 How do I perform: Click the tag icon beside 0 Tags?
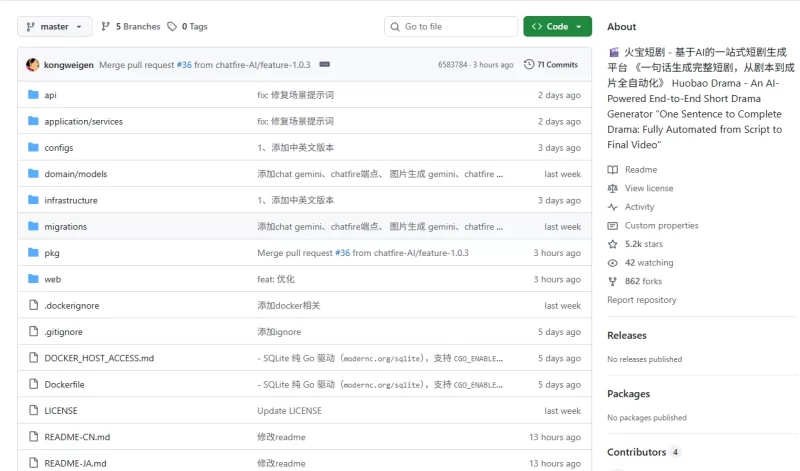pos(172,27)
